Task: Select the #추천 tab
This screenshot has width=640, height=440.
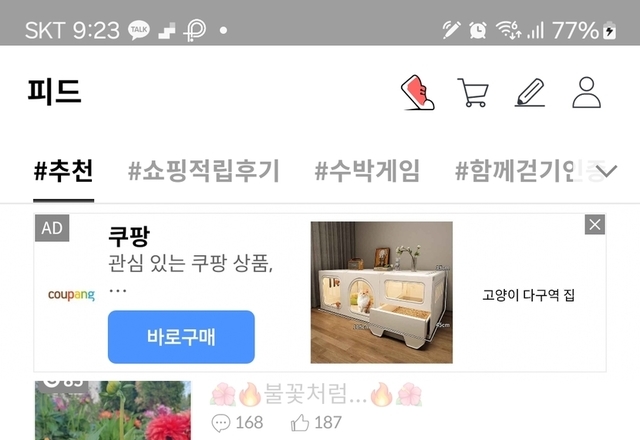Action: point(64,171)
